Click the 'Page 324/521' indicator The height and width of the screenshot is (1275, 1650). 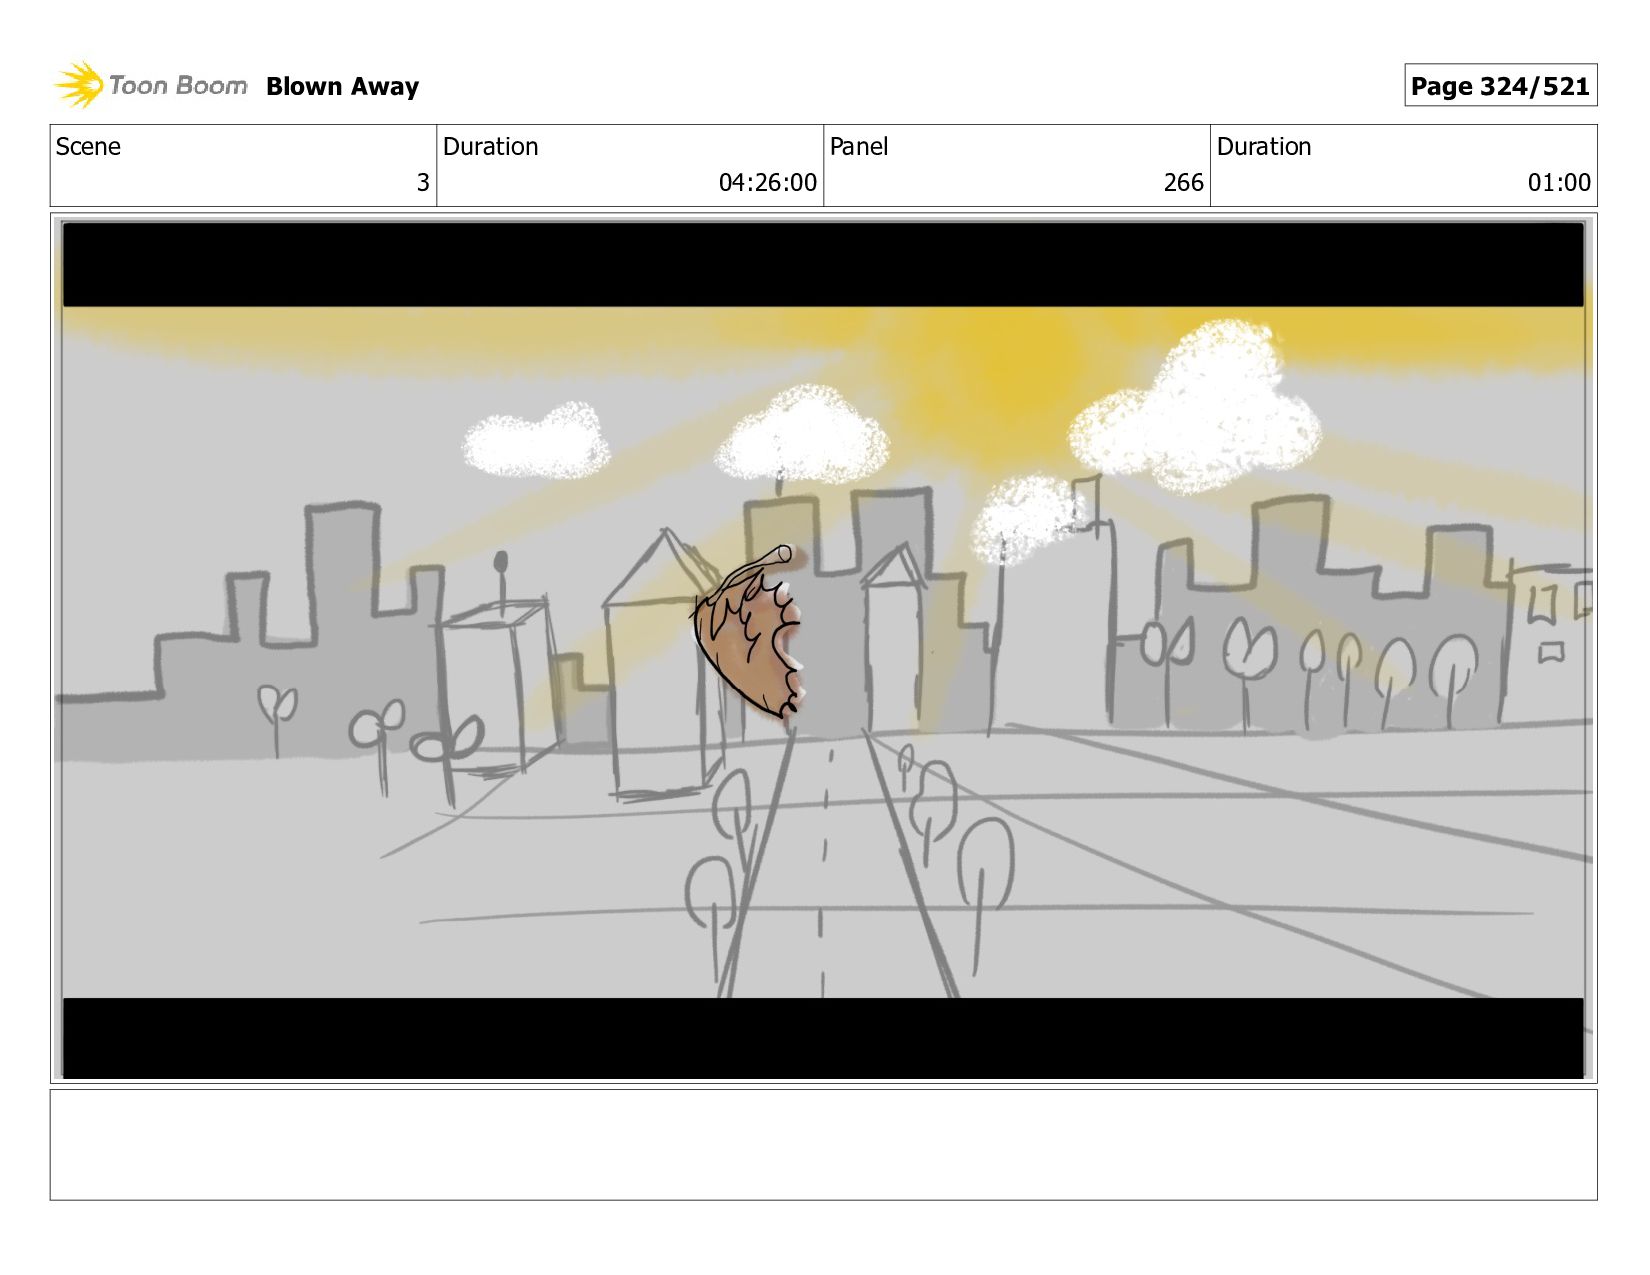pos(1500,86)
